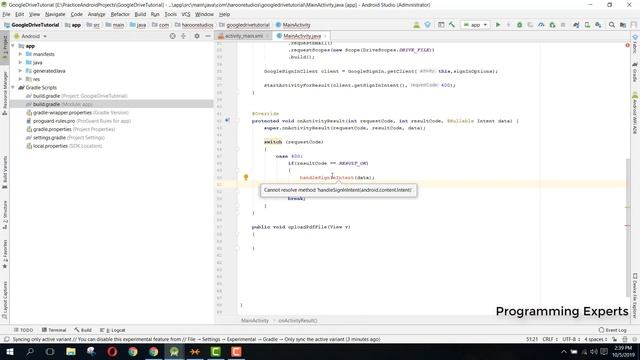Select settings.gradle file

[x=65, y=138]
